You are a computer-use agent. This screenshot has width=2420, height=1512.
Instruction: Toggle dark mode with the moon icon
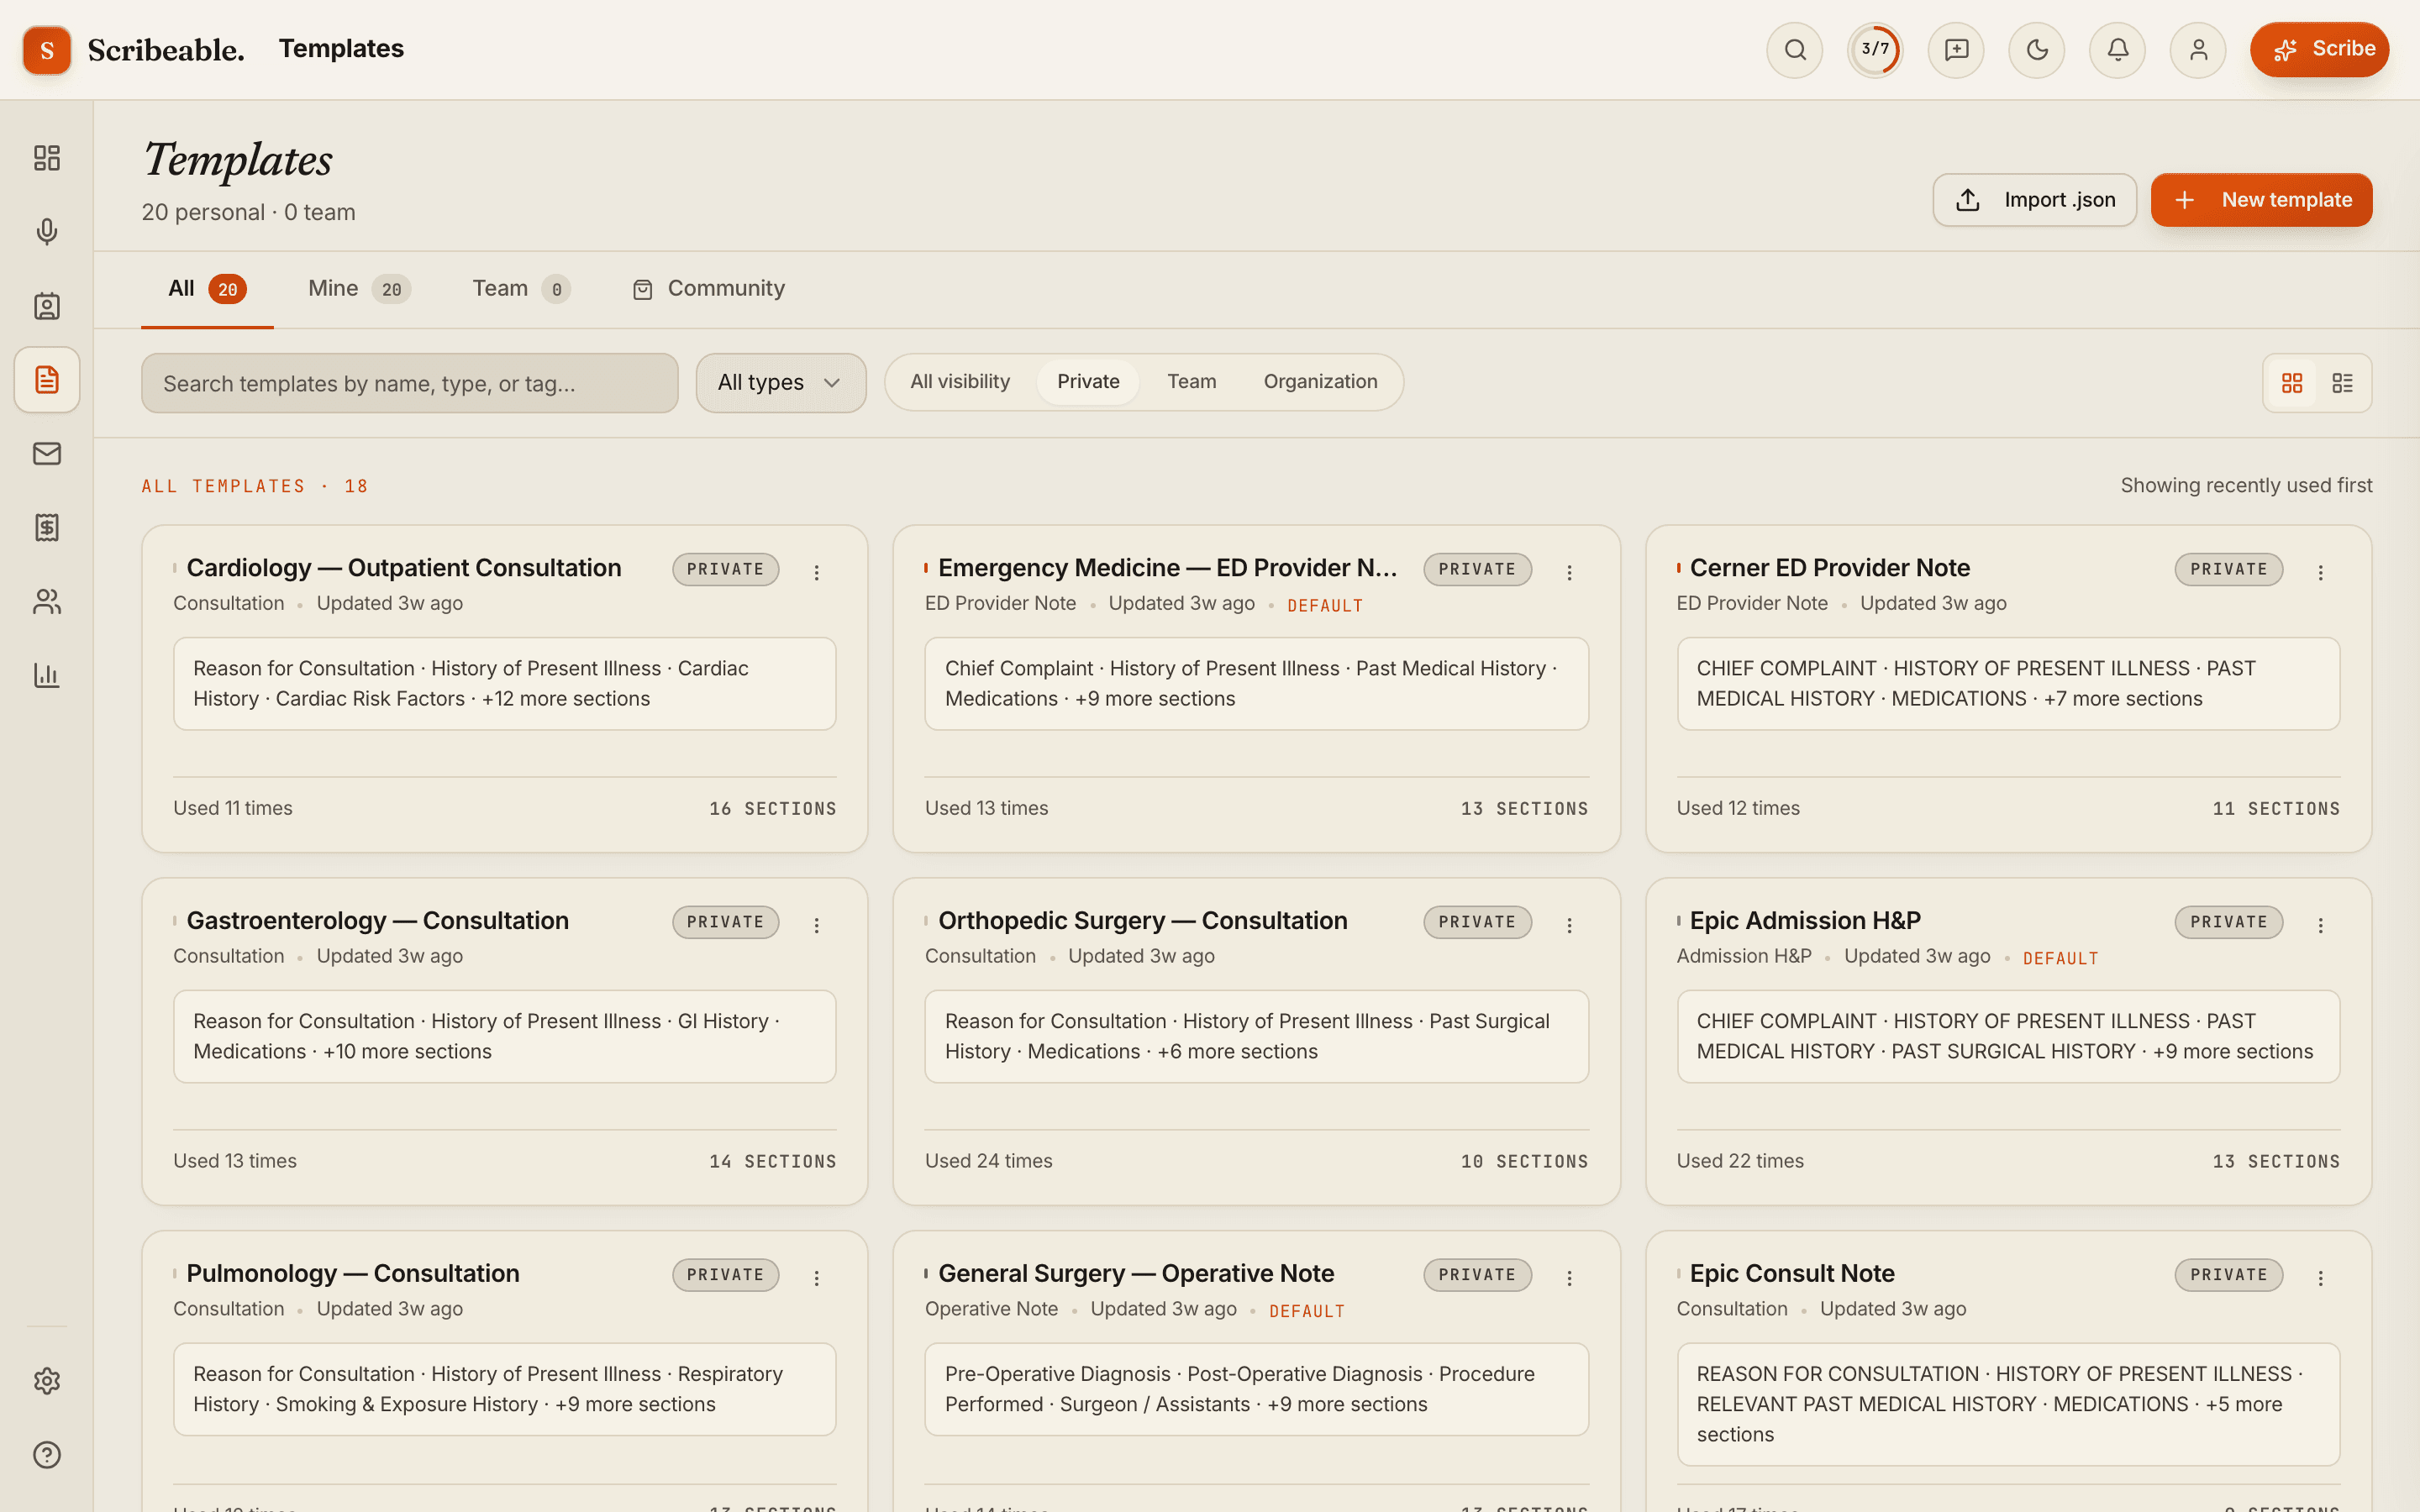tap(2037, 50)
